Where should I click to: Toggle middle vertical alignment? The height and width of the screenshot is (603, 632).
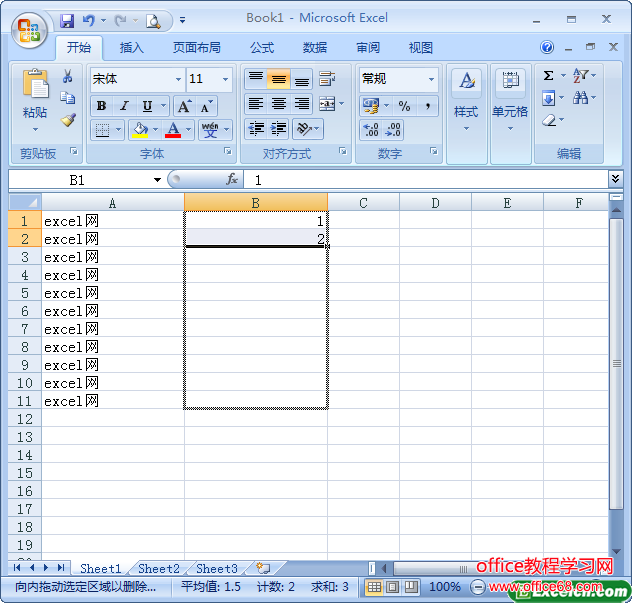[279, 78]
